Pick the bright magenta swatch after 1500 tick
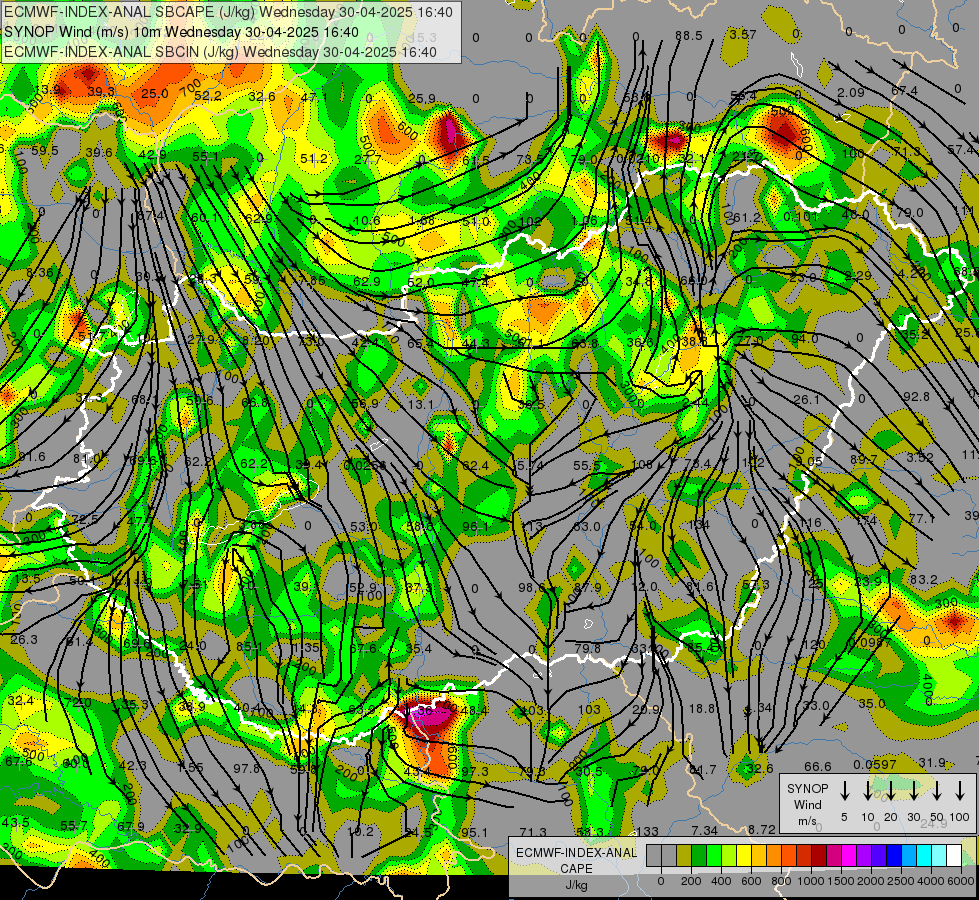This screenshot has width=979, height=900. (x=850, y=855)
